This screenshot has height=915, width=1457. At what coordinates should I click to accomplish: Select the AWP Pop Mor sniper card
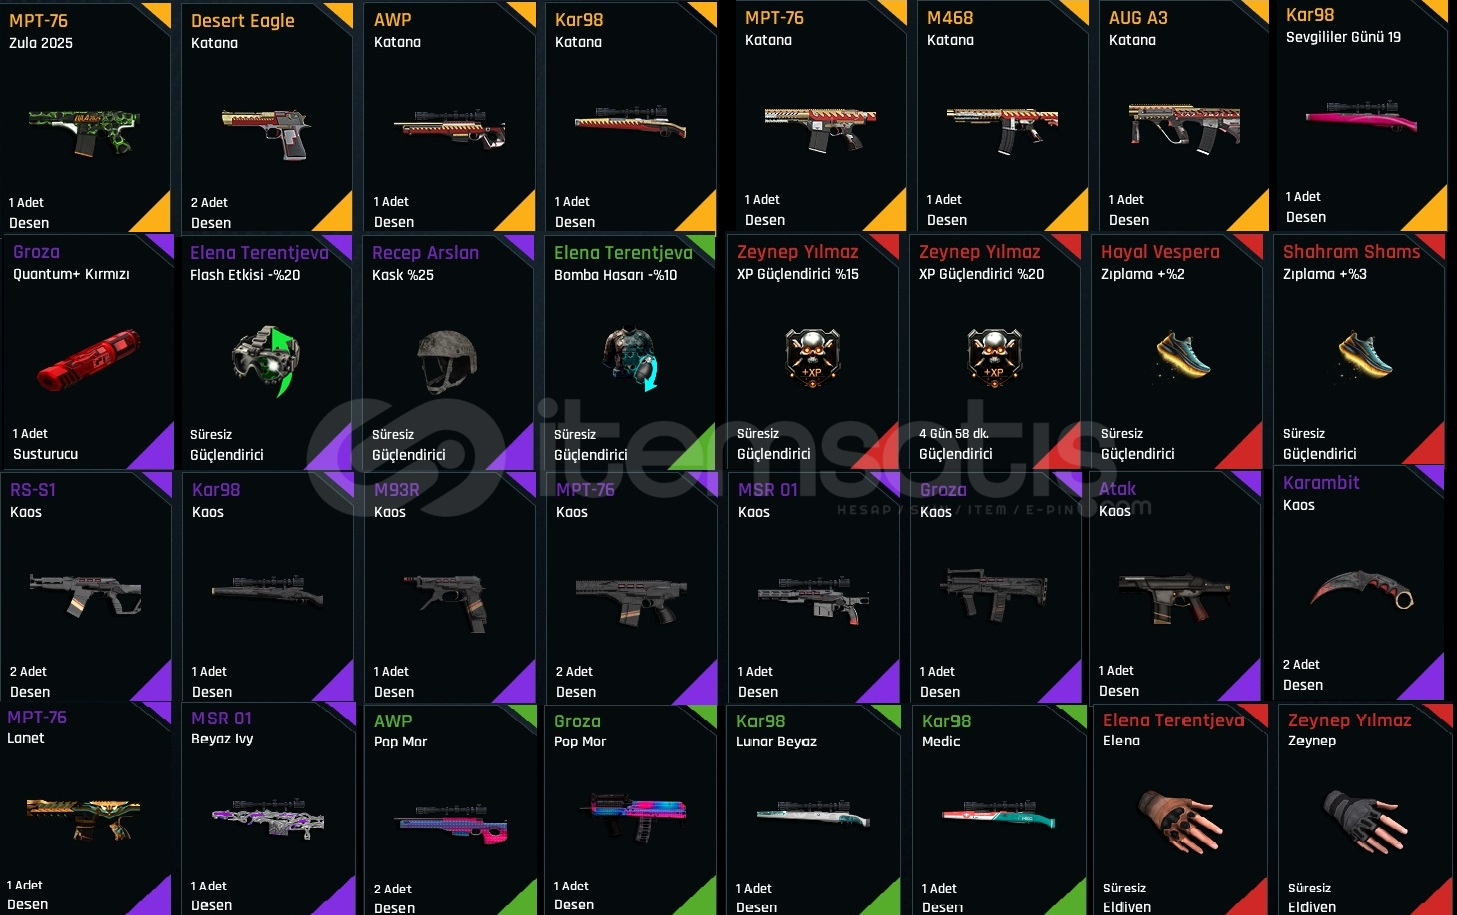coord(450,810)
